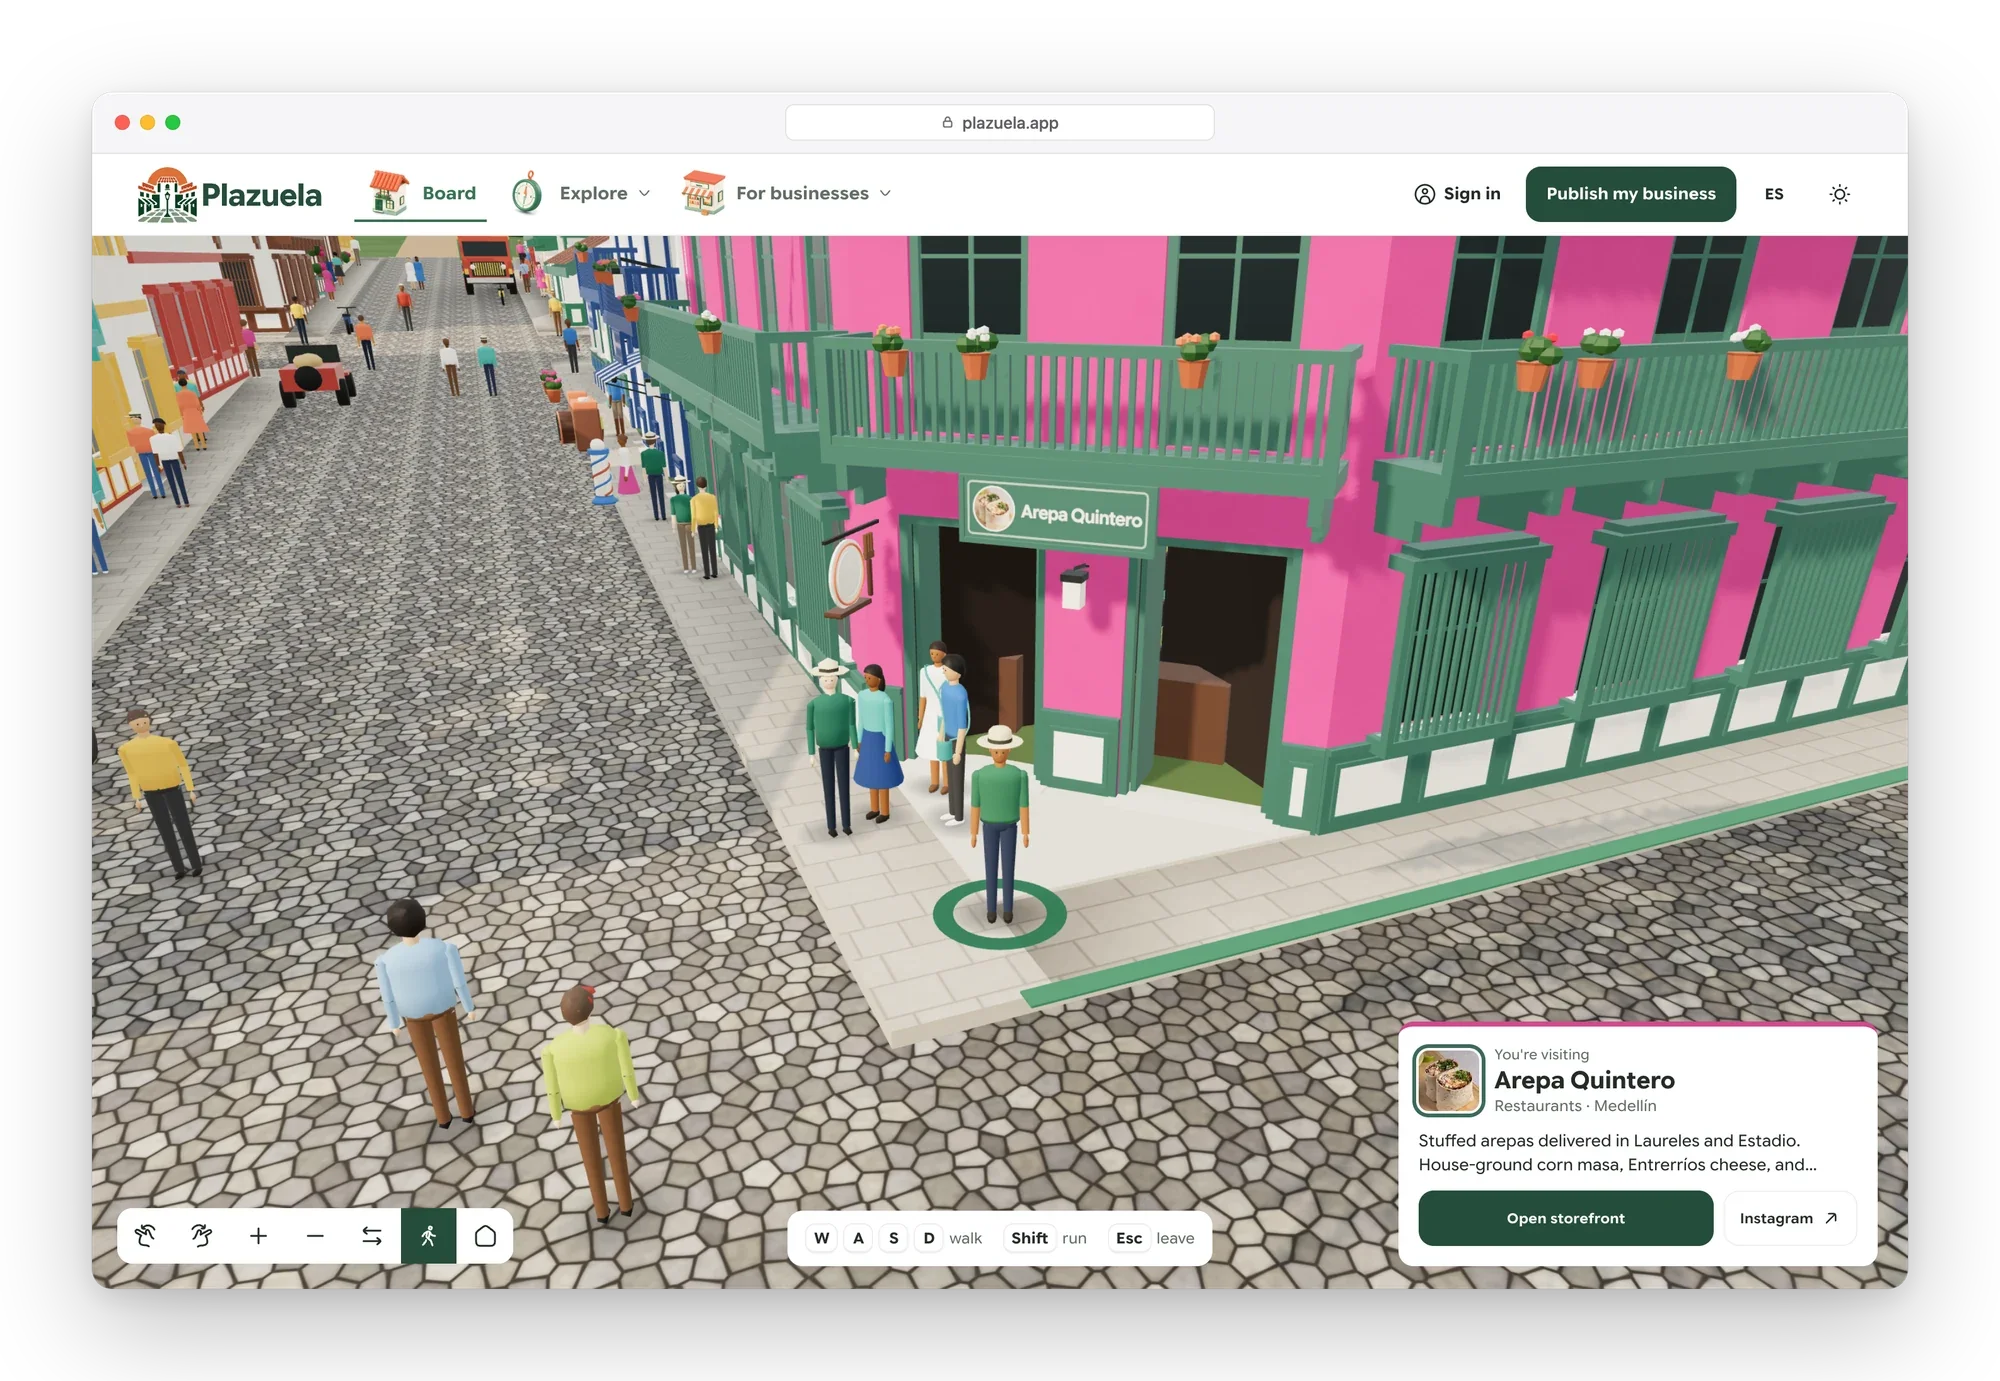Screen dimensions: 2000x1381
Task: Click the W key hint
Action: (x=822, y=1238)
